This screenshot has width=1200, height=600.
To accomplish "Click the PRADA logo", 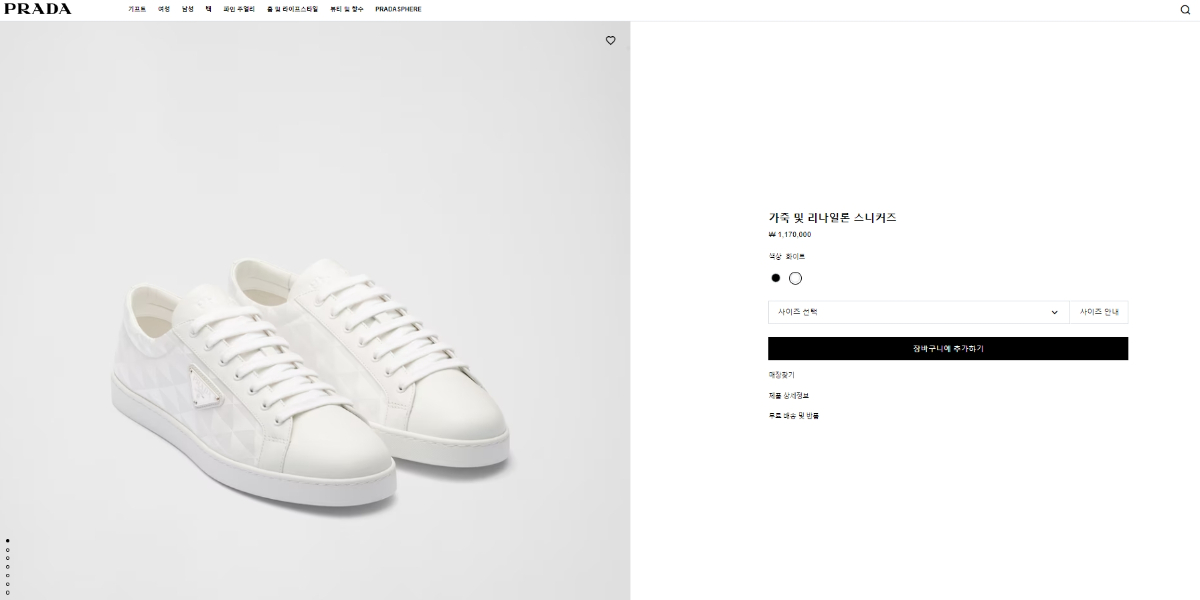I will [x=37, y=9].
